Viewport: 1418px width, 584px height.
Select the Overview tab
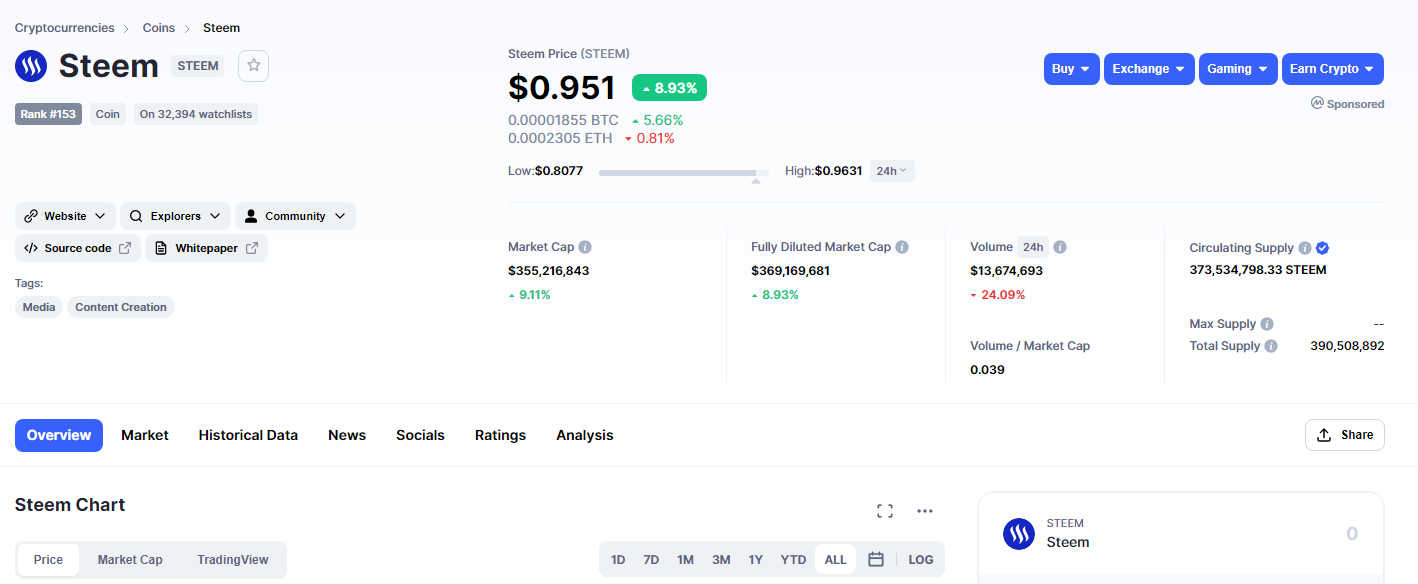(59, 435)
